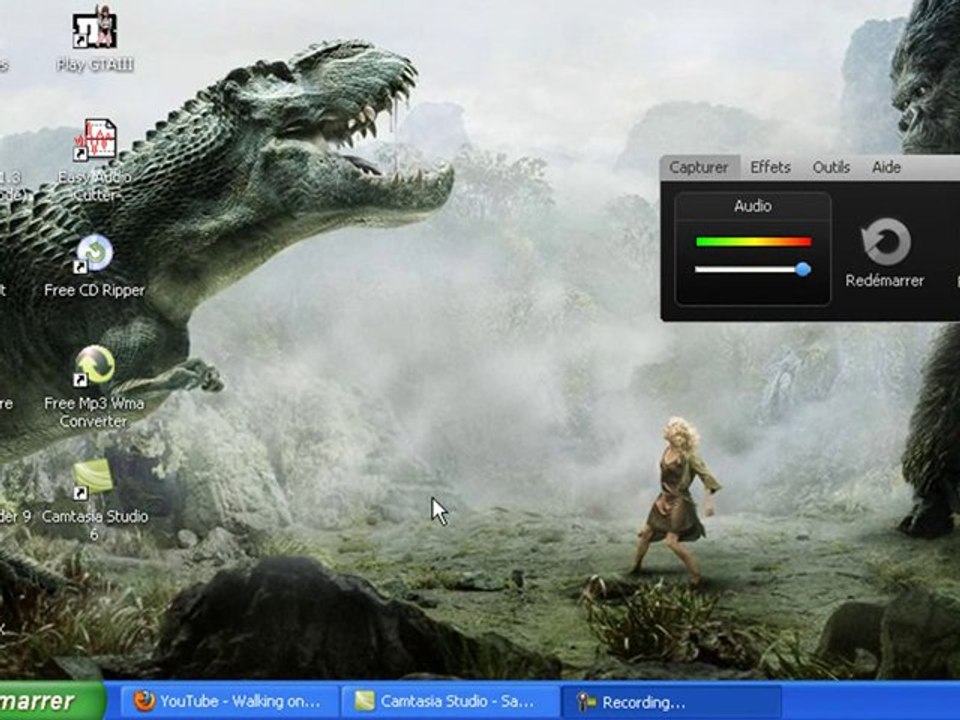Click the Camtasia icon in taskbar button
This screenshot has height=720, width=960.
pos(364,701)
